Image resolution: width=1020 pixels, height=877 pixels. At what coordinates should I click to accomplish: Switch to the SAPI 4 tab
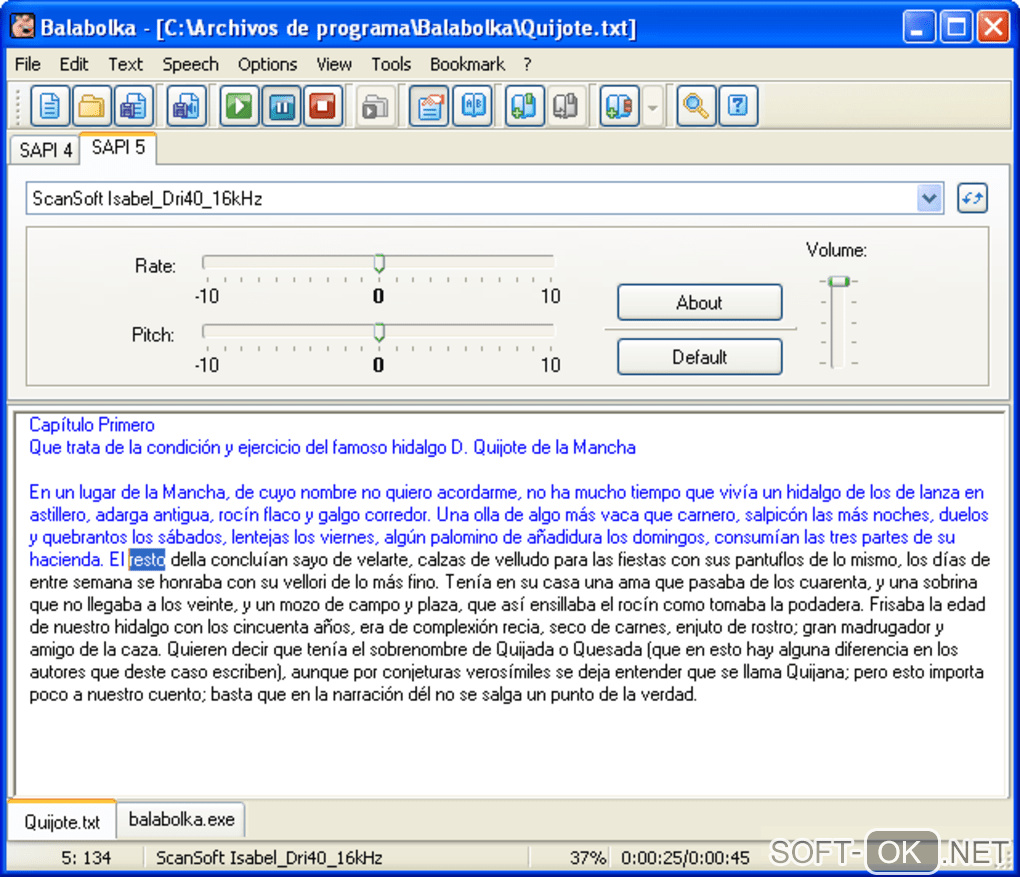tap(45, 150)
